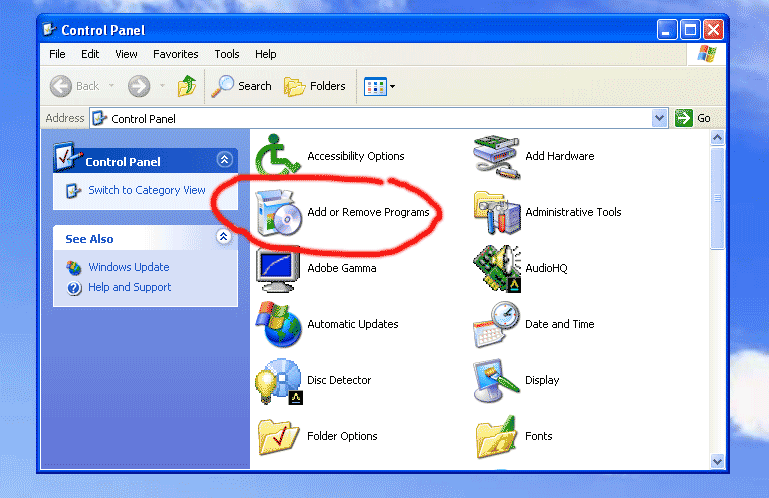Click the scrollbar down arrow
The image size is (769, 498).
717,461
